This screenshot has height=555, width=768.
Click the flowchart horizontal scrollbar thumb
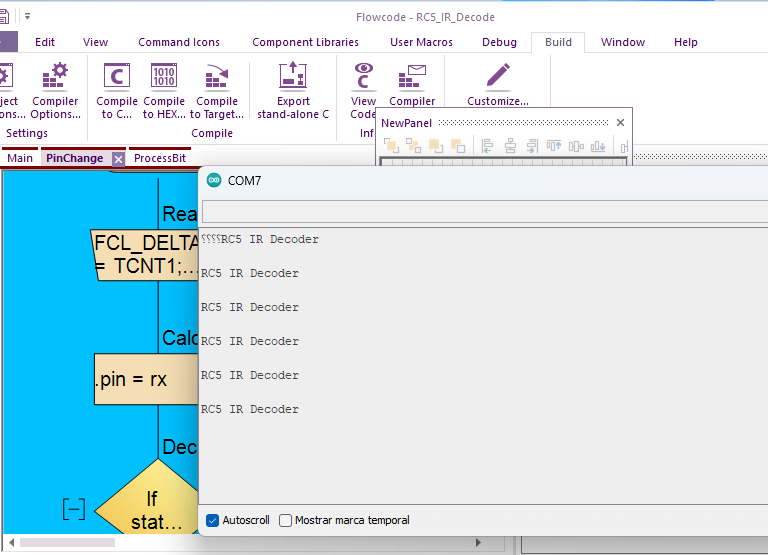(x=67, y=542)
